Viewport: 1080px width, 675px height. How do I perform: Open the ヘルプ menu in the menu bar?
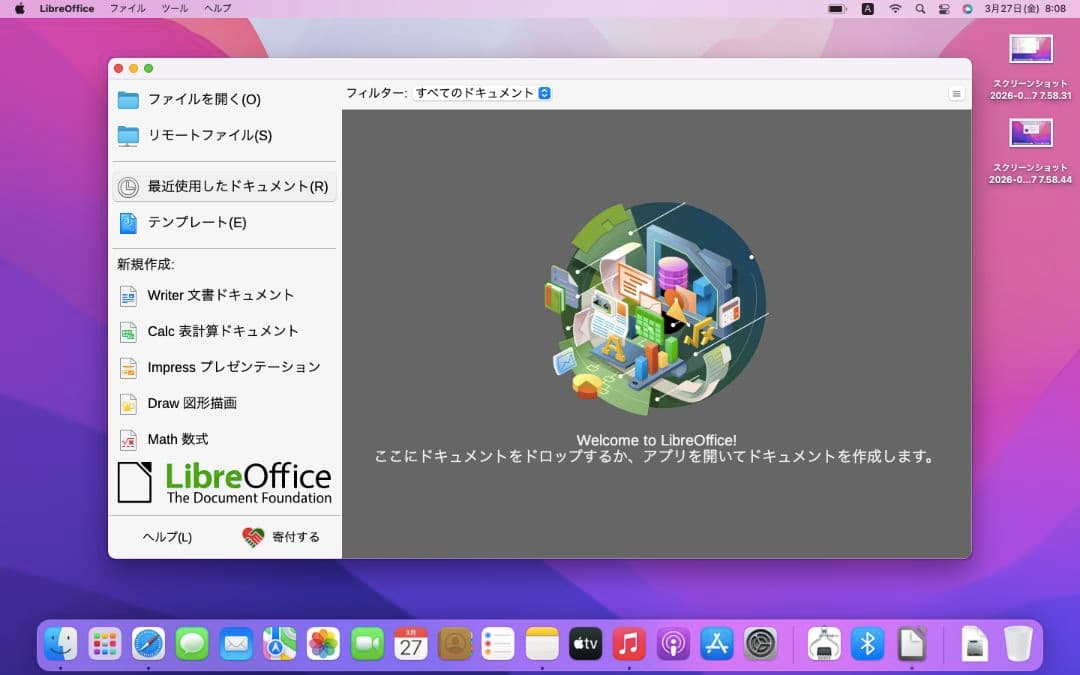point(218,8)
